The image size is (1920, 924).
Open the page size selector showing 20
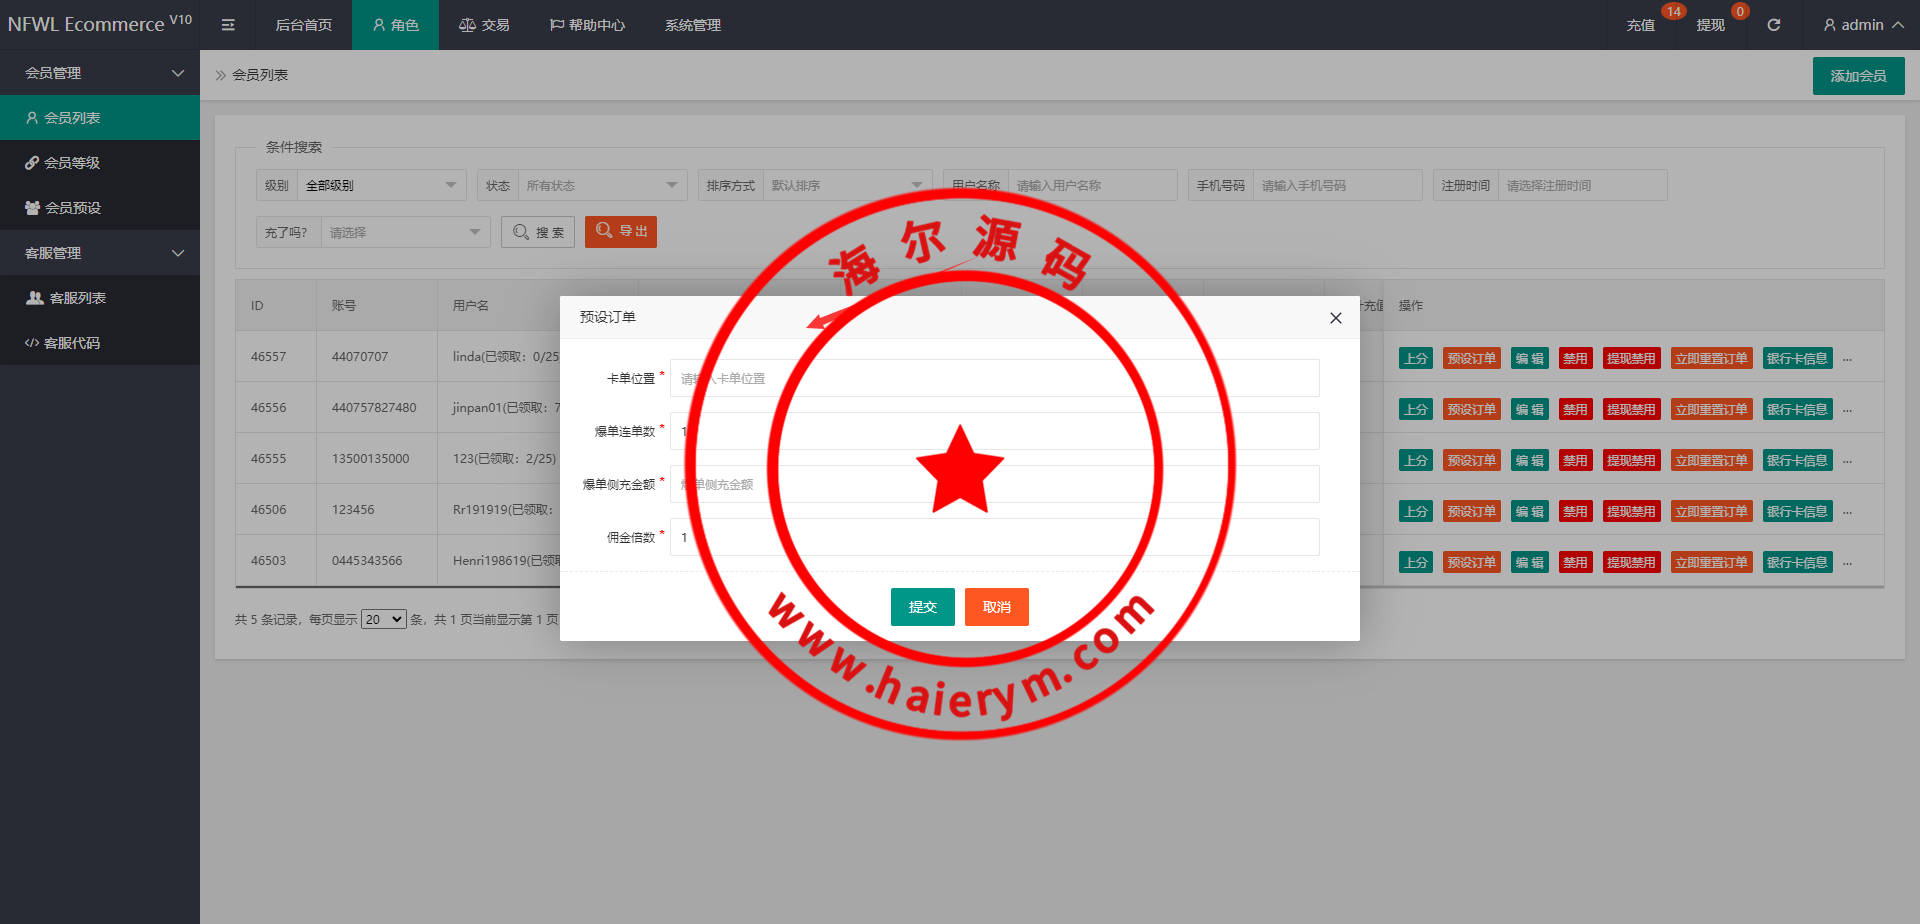point(384,620)
